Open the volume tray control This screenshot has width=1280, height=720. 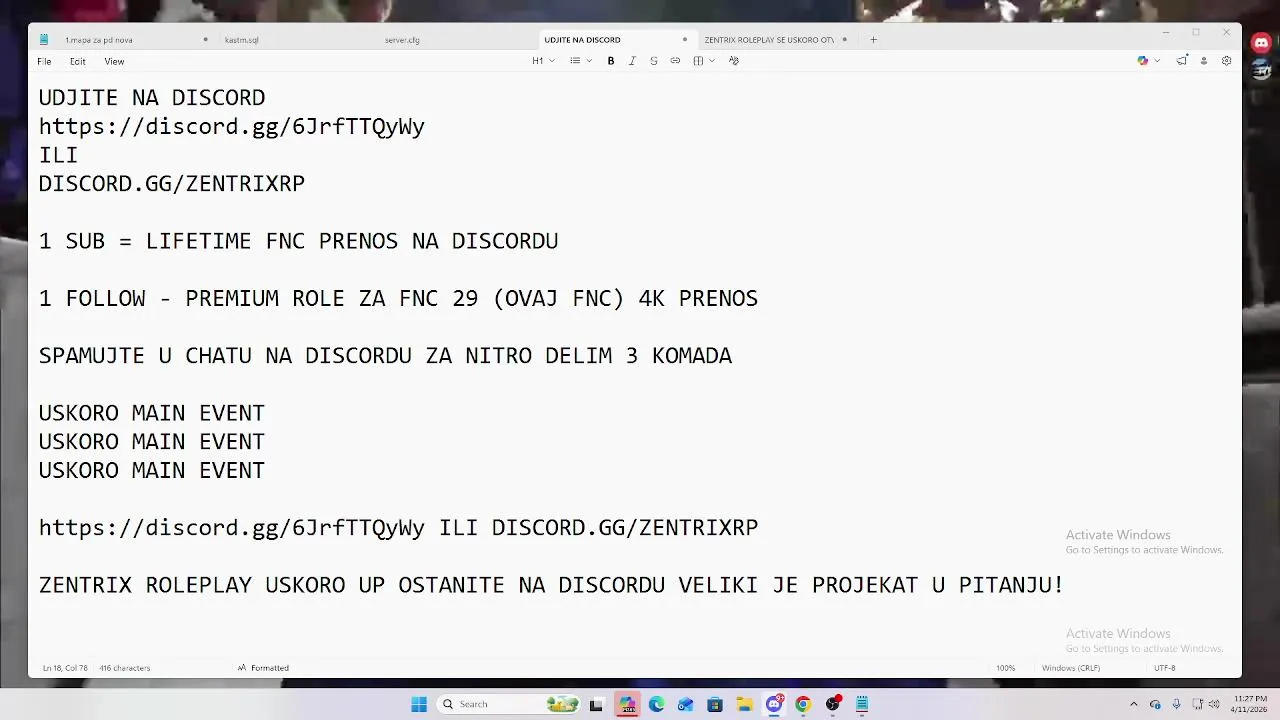tap(1214, 704)
